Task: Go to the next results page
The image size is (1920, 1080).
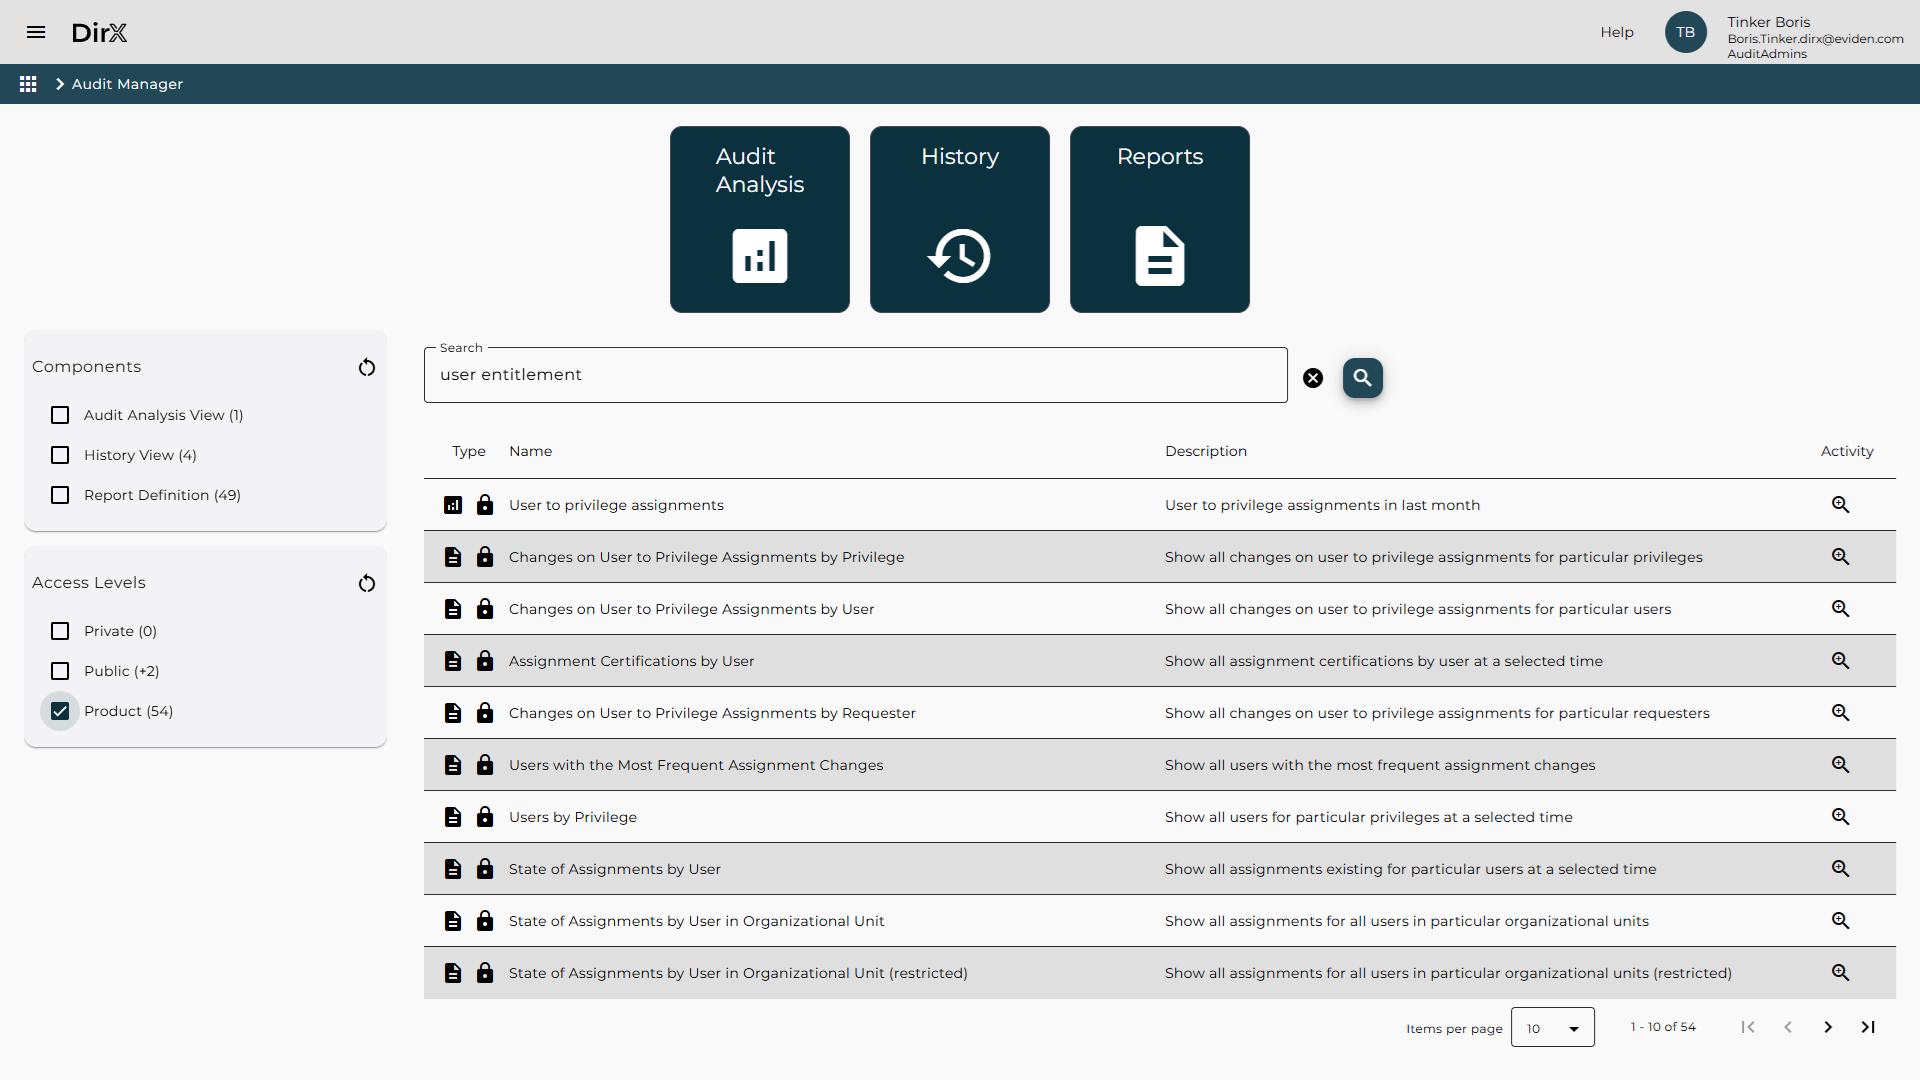Action: coord(1828,1027)
